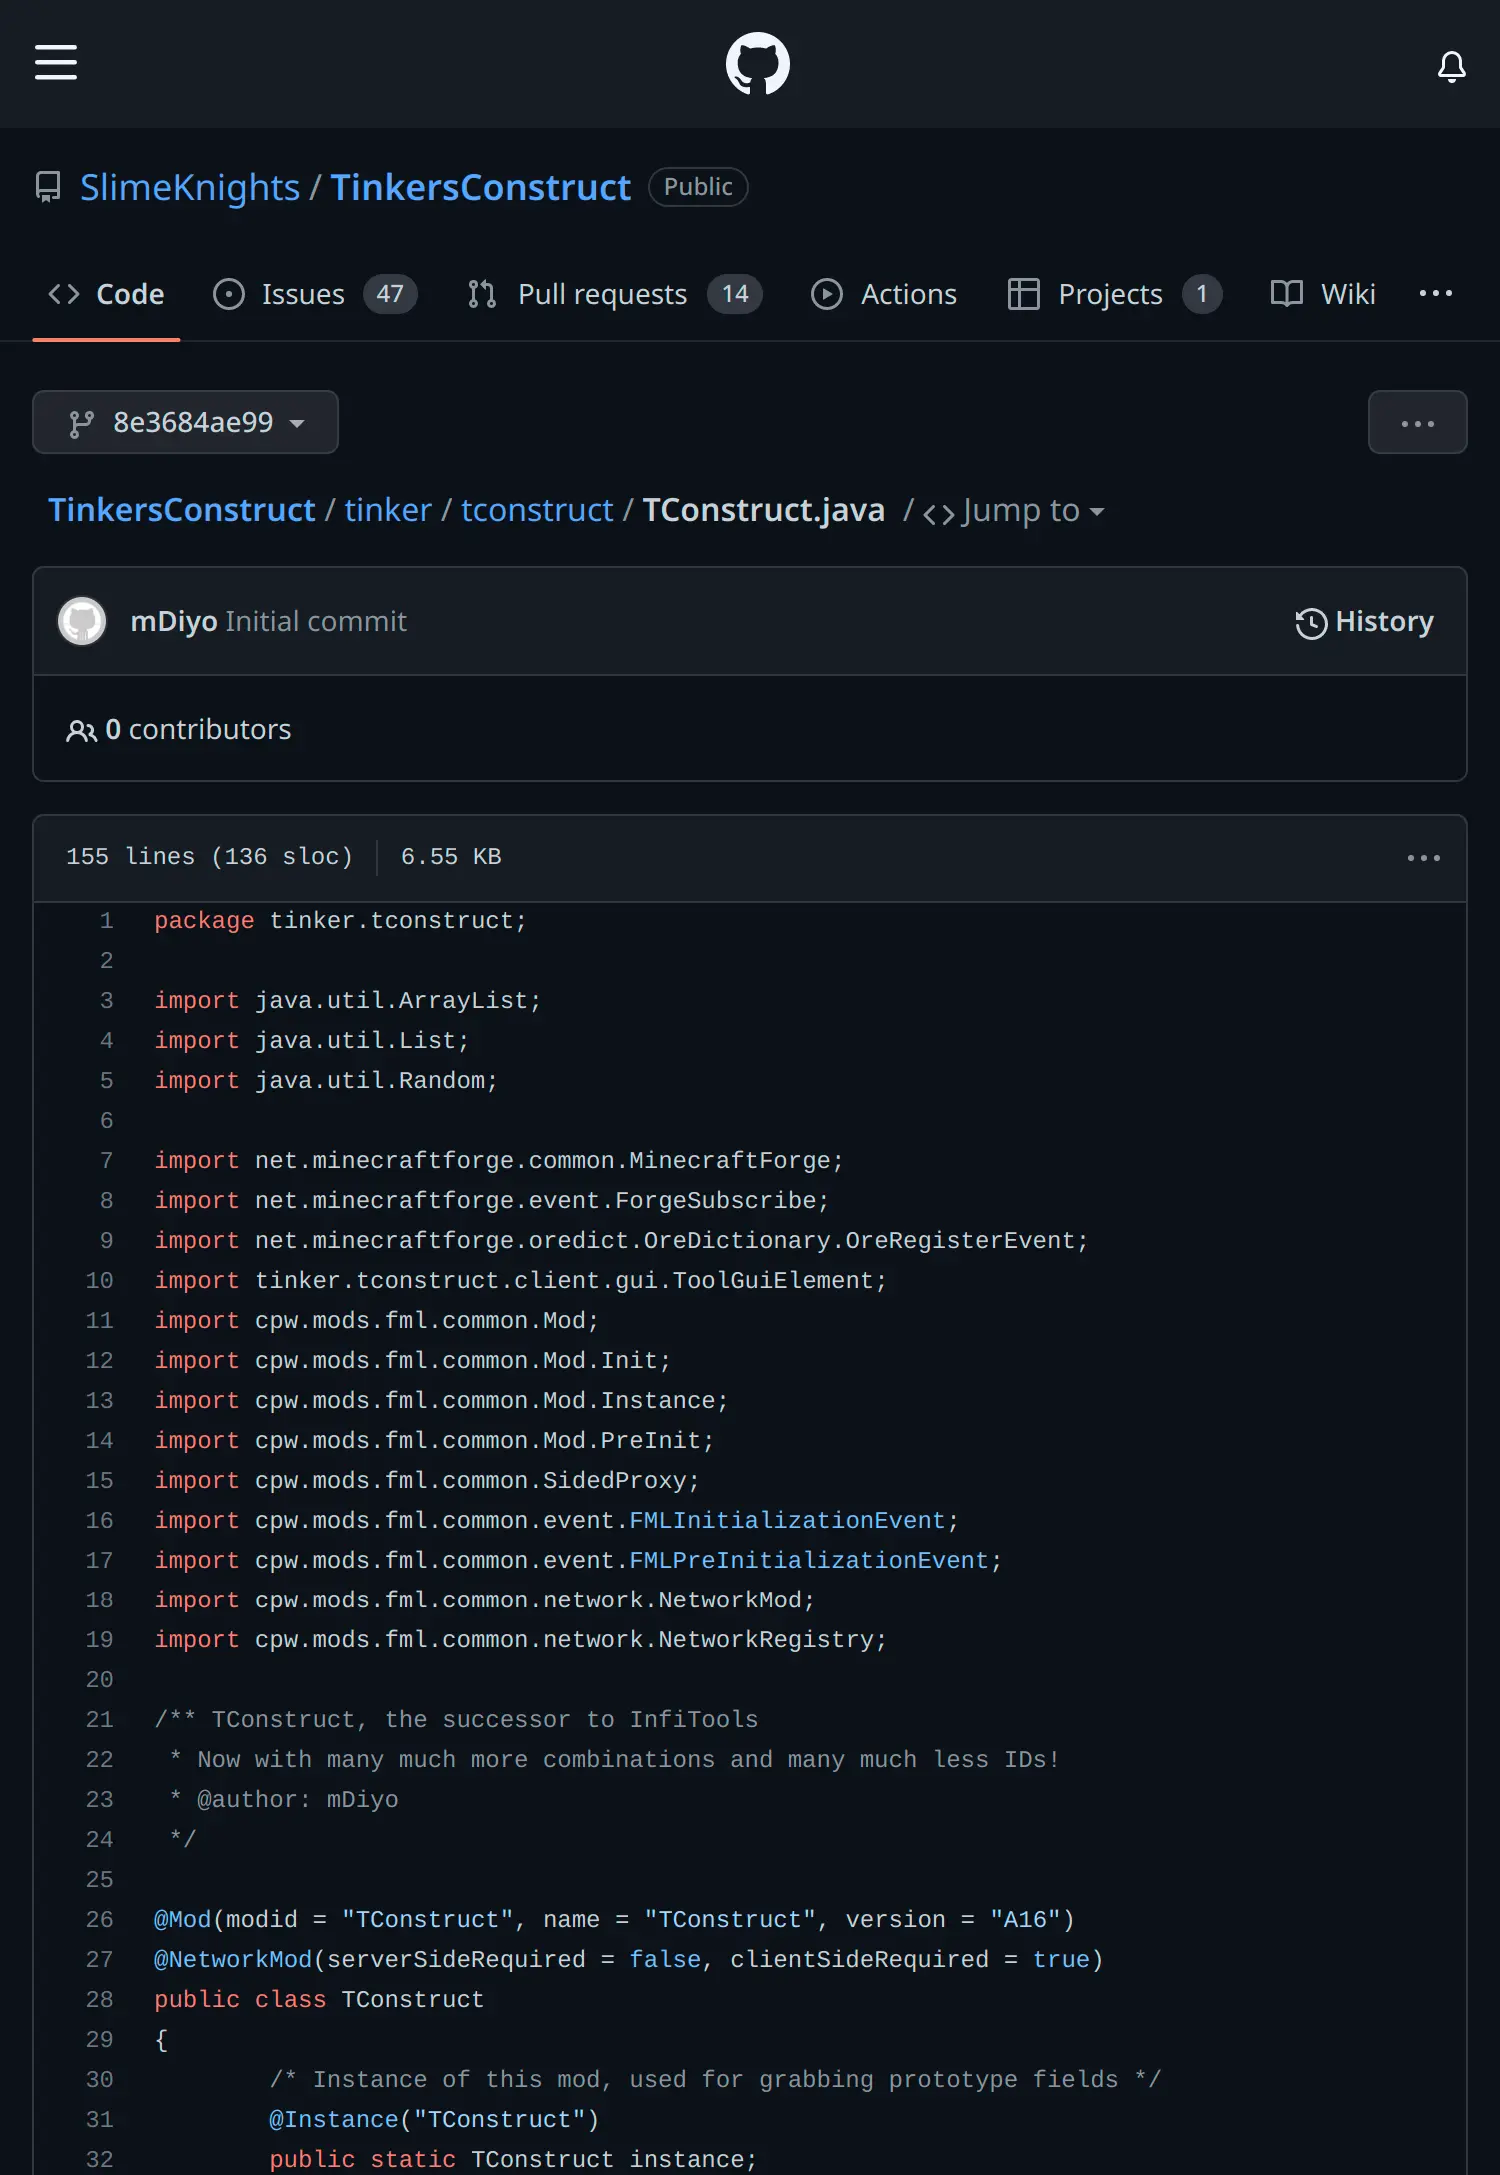Screen dimensions: 1500x2175
Task: Go to GitHub home via Octocat logo
Action: 757,64
